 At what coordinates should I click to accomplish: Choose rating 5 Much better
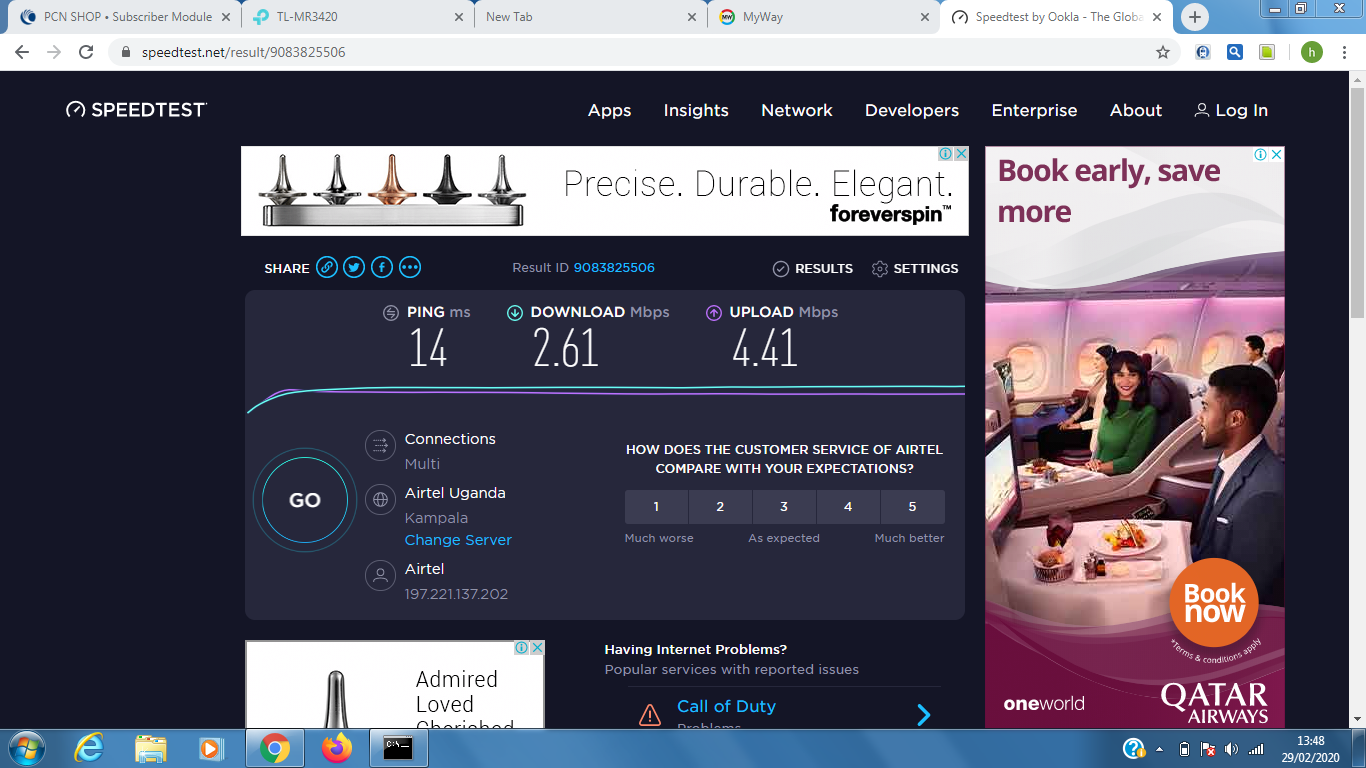(912, 507)
